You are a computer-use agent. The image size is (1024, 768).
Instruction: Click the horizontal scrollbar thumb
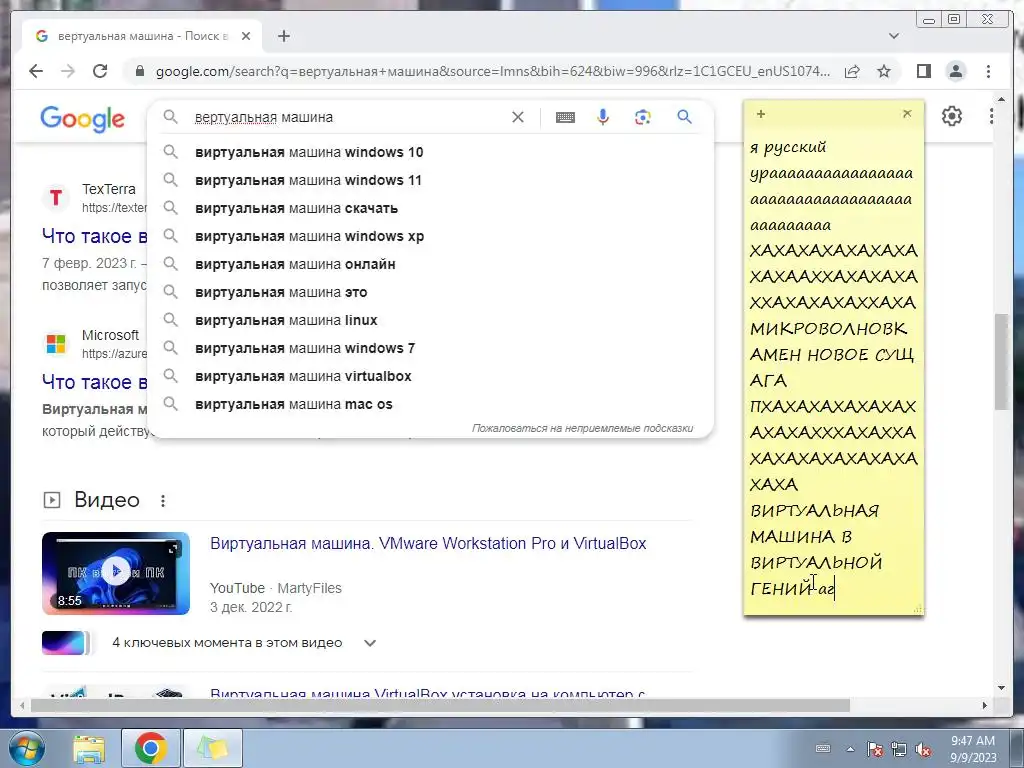pyautogui.click(x=440, y=705)
